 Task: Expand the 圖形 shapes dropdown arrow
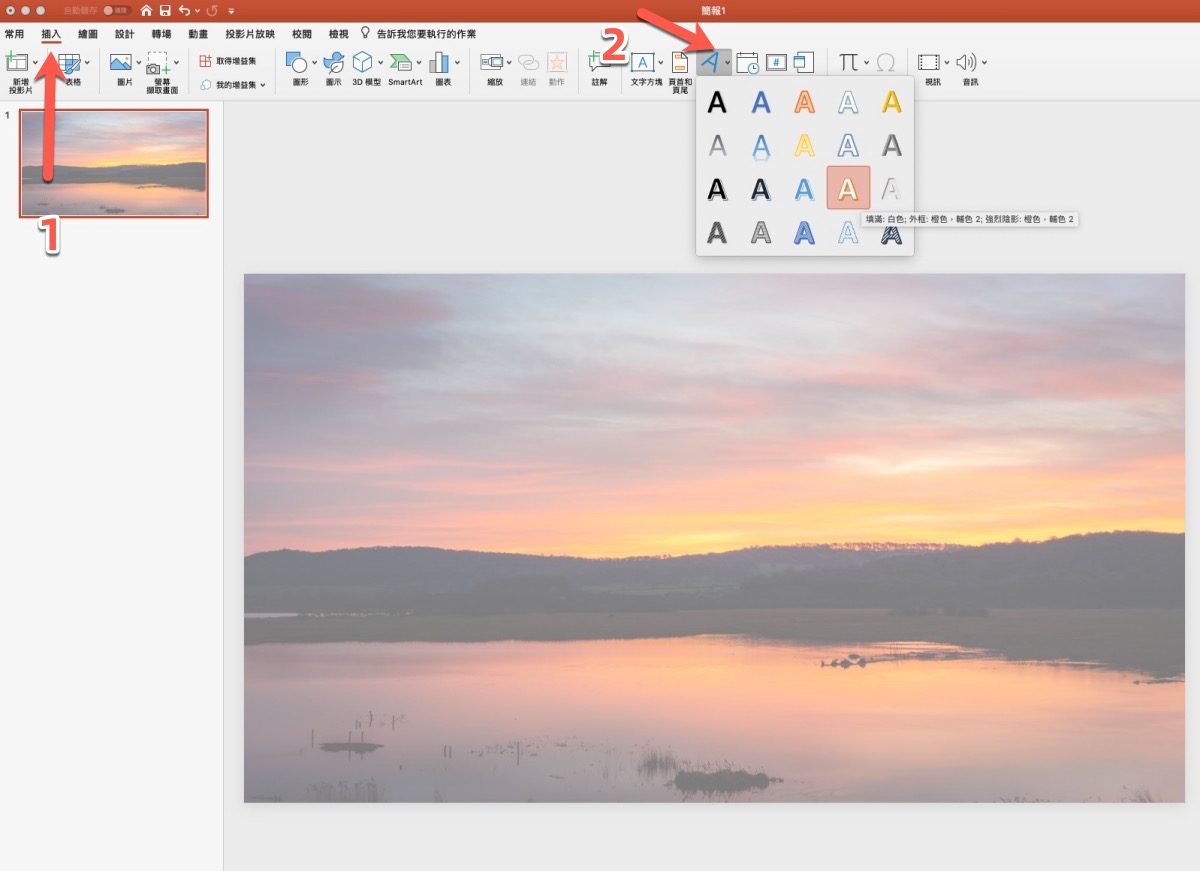(316, 63)
